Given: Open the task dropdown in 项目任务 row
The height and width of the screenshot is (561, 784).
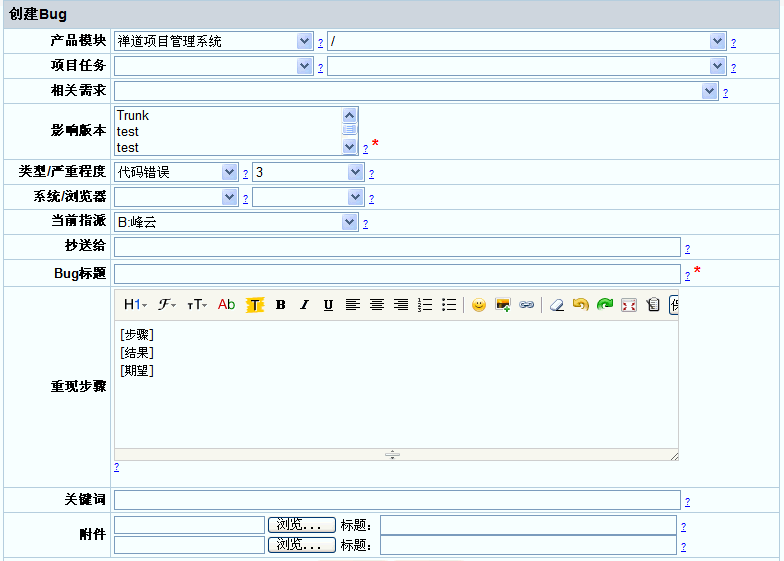Looking at the screenshot, I should pyautogui.click(x=526, y=66).
